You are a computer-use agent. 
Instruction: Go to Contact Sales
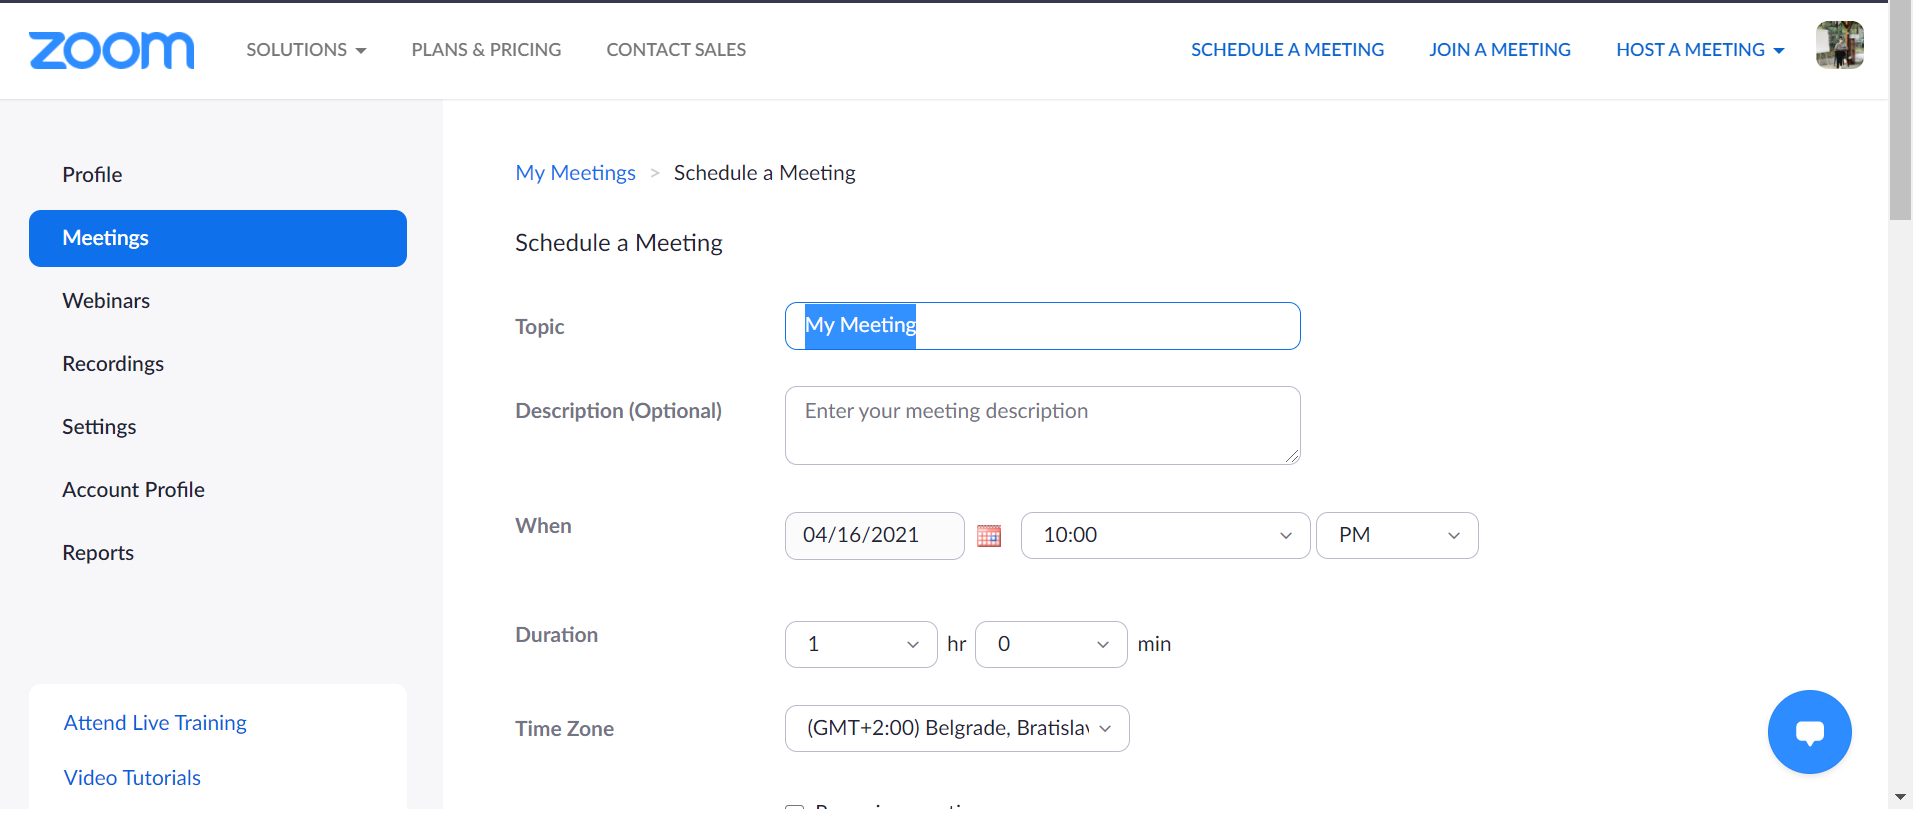point(676,50)
